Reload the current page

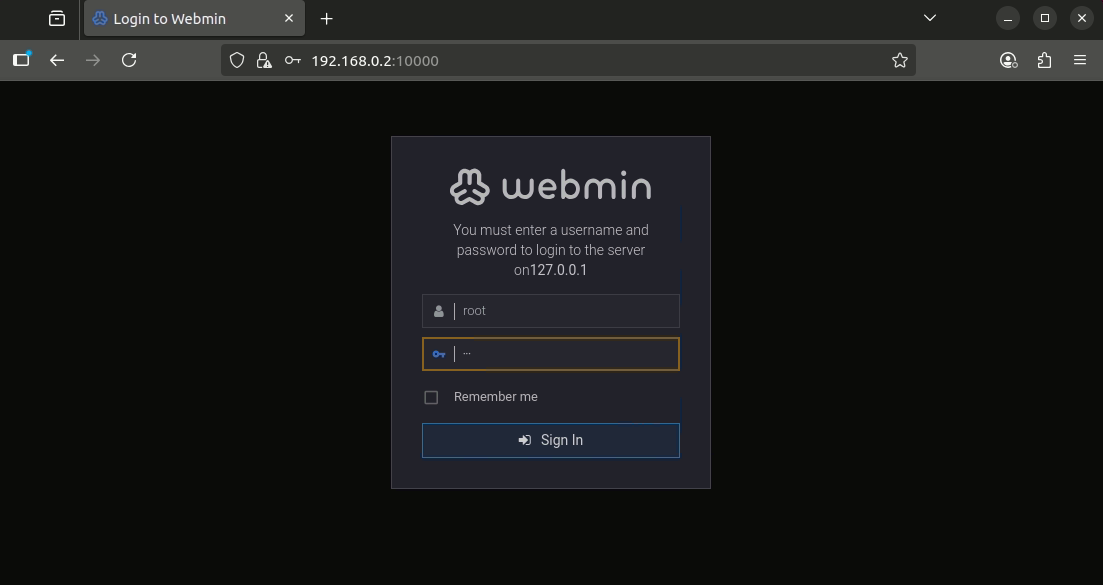pos(129,60)
